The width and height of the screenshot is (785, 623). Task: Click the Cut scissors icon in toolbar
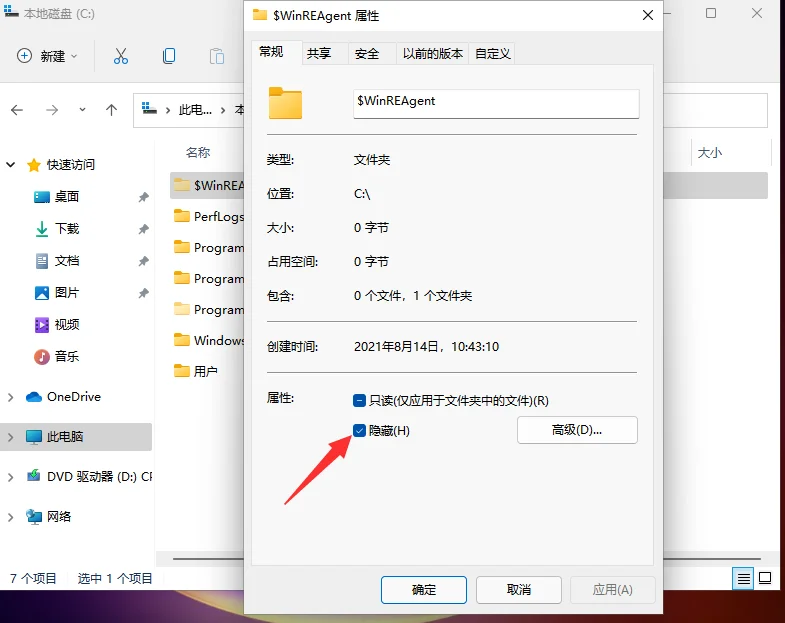pyautogui.click(x=121, y=56)
